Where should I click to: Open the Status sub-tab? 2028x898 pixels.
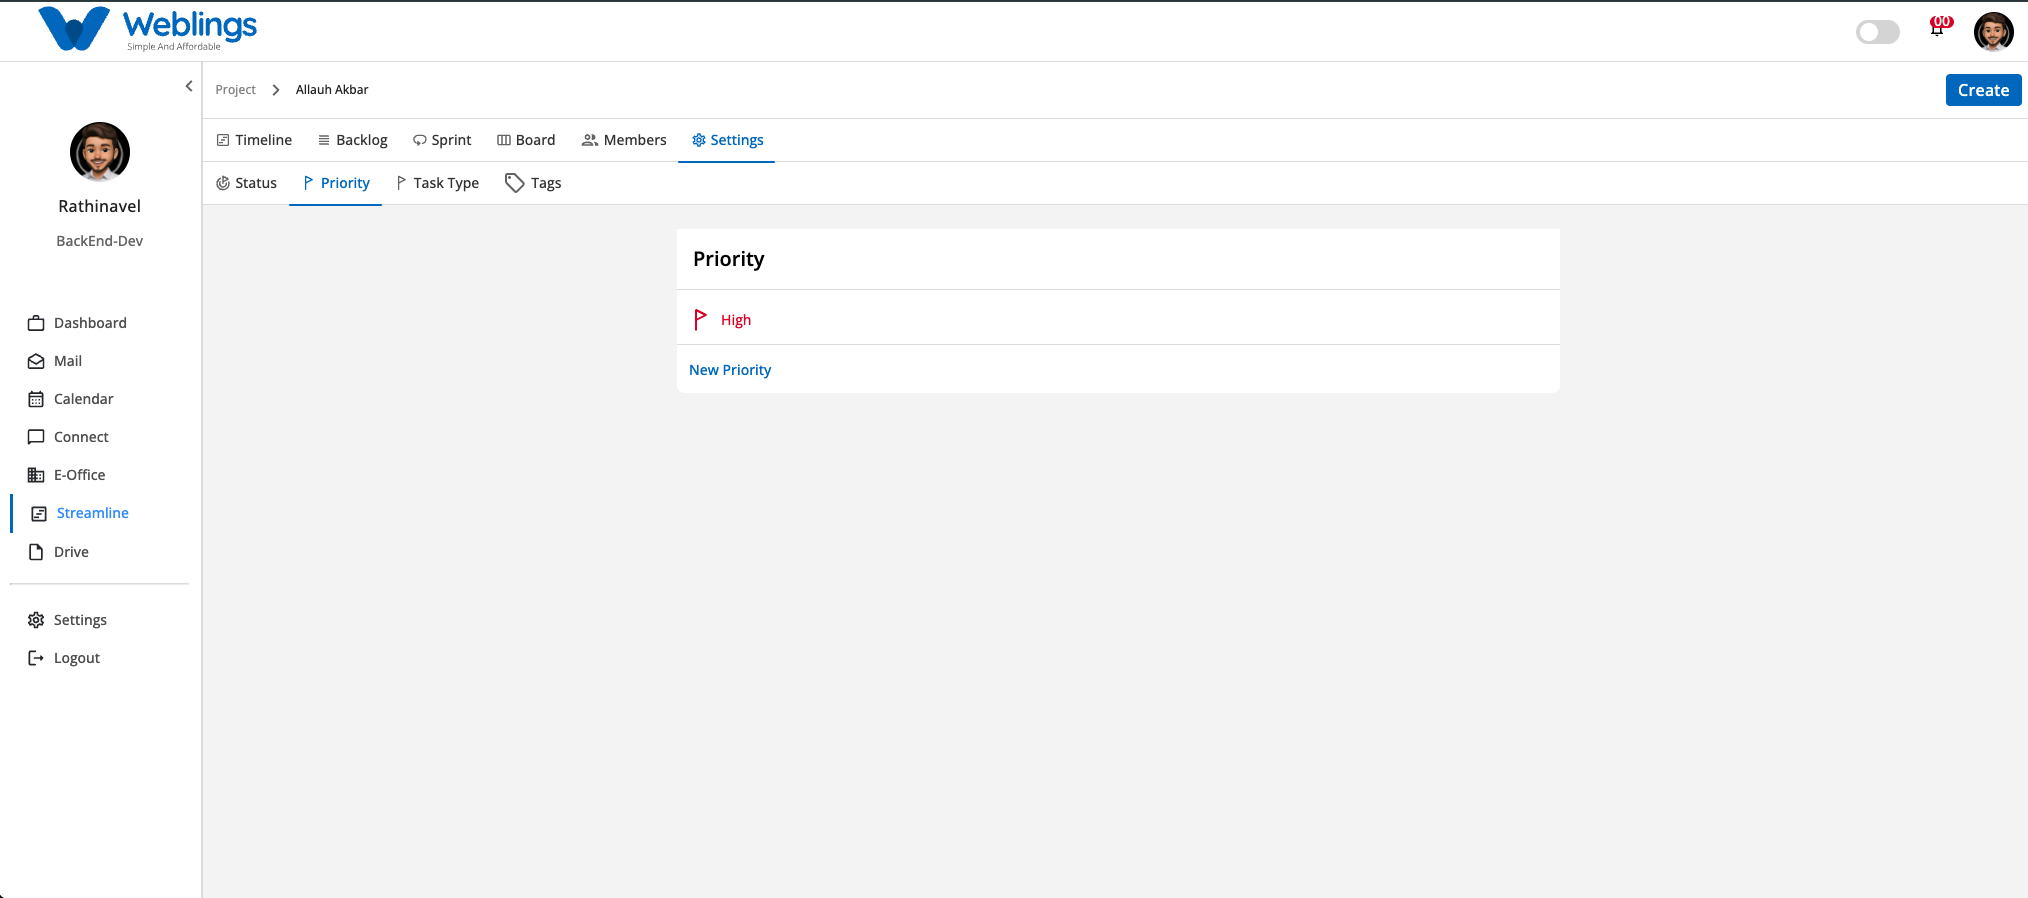246,183
